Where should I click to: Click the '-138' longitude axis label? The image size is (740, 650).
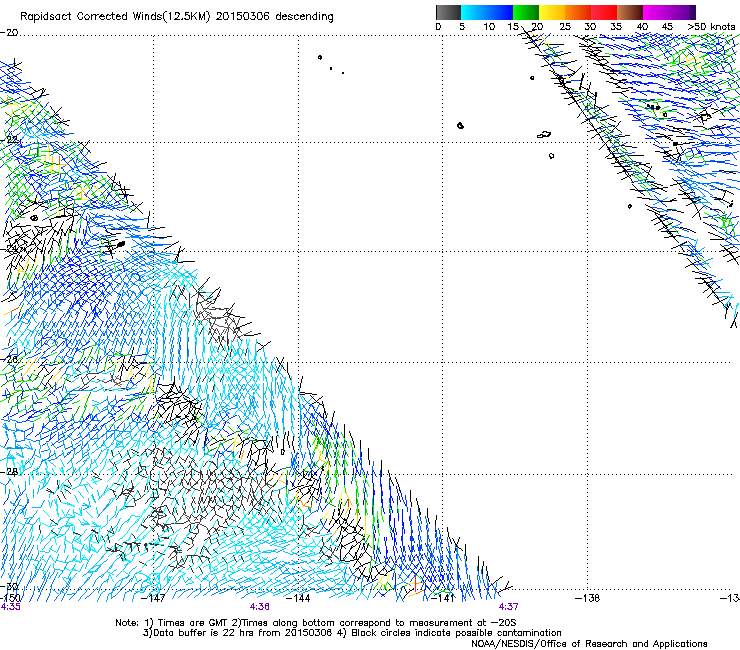coord(588,598)
